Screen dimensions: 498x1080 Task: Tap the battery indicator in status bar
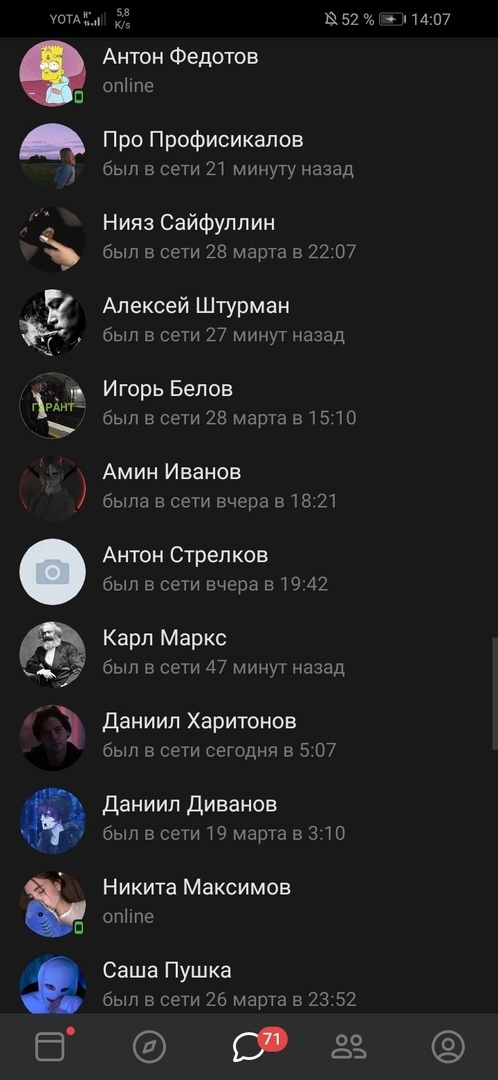pos(393,19)
